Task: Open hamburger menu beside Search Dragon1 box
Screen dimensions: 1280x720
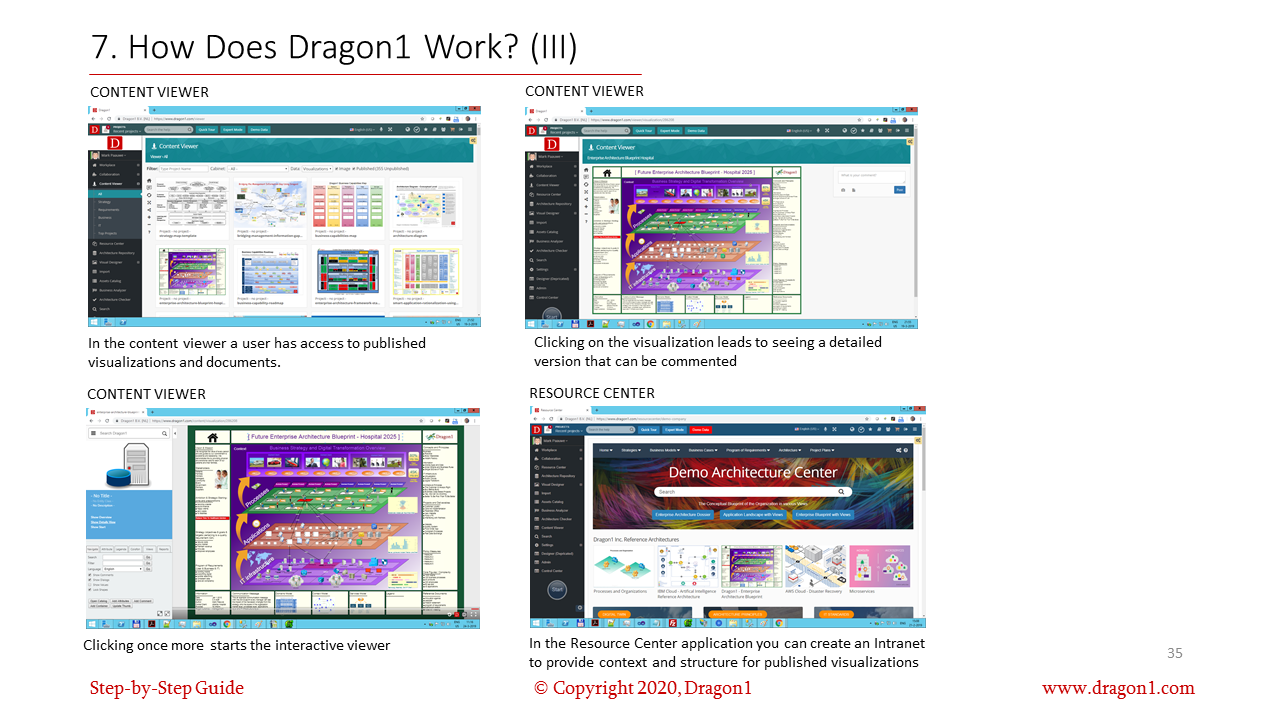Action: [x=93, y=433]
